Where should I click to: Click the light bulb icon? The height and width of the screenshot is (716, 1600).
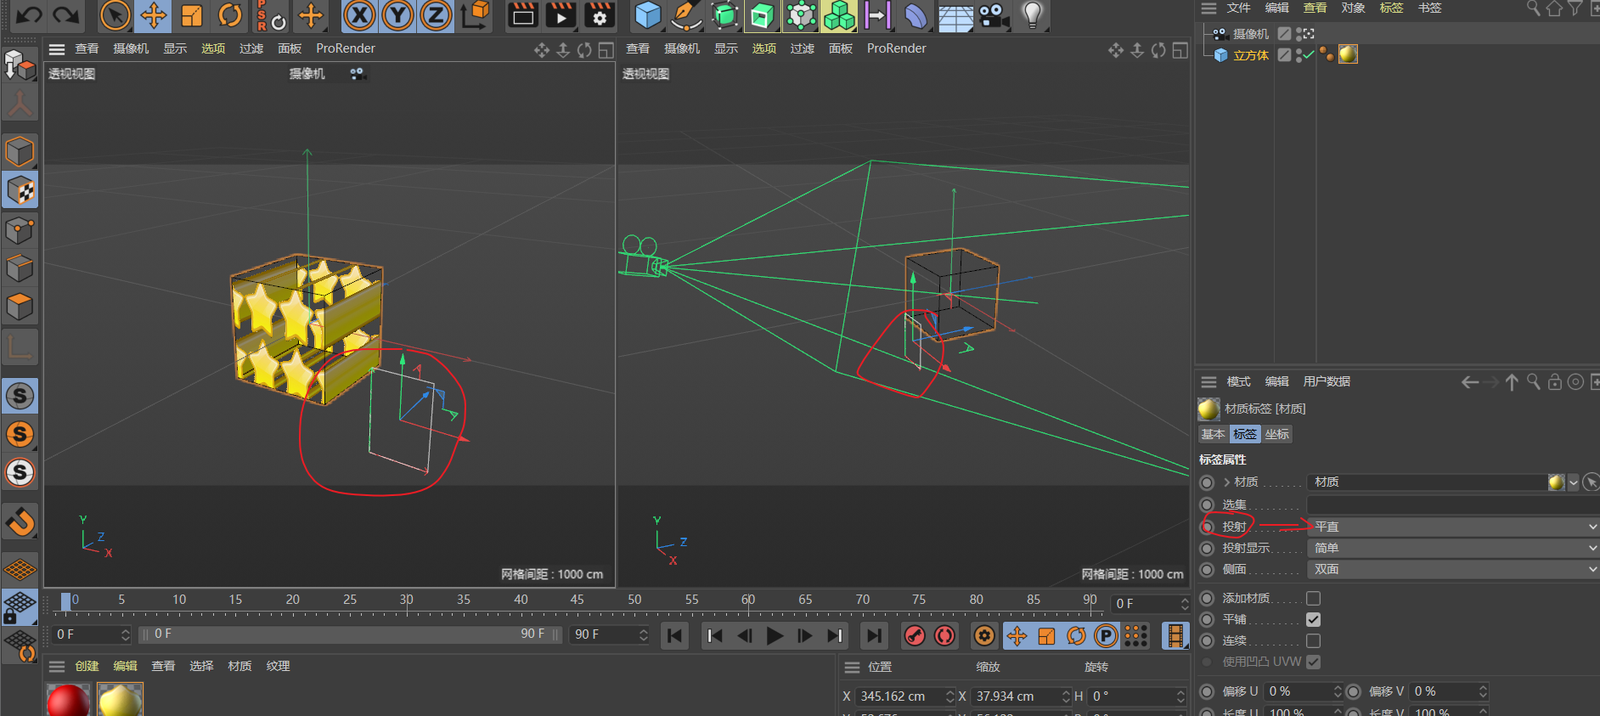click(x=1032, y=15)
